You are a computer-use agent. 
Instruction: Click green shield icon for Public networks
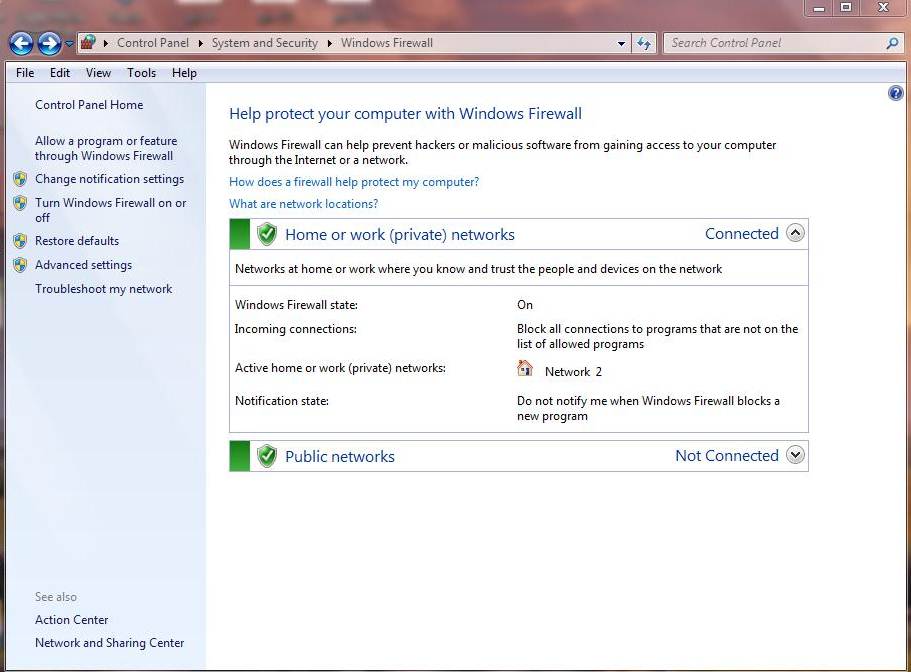pos(267,456)
